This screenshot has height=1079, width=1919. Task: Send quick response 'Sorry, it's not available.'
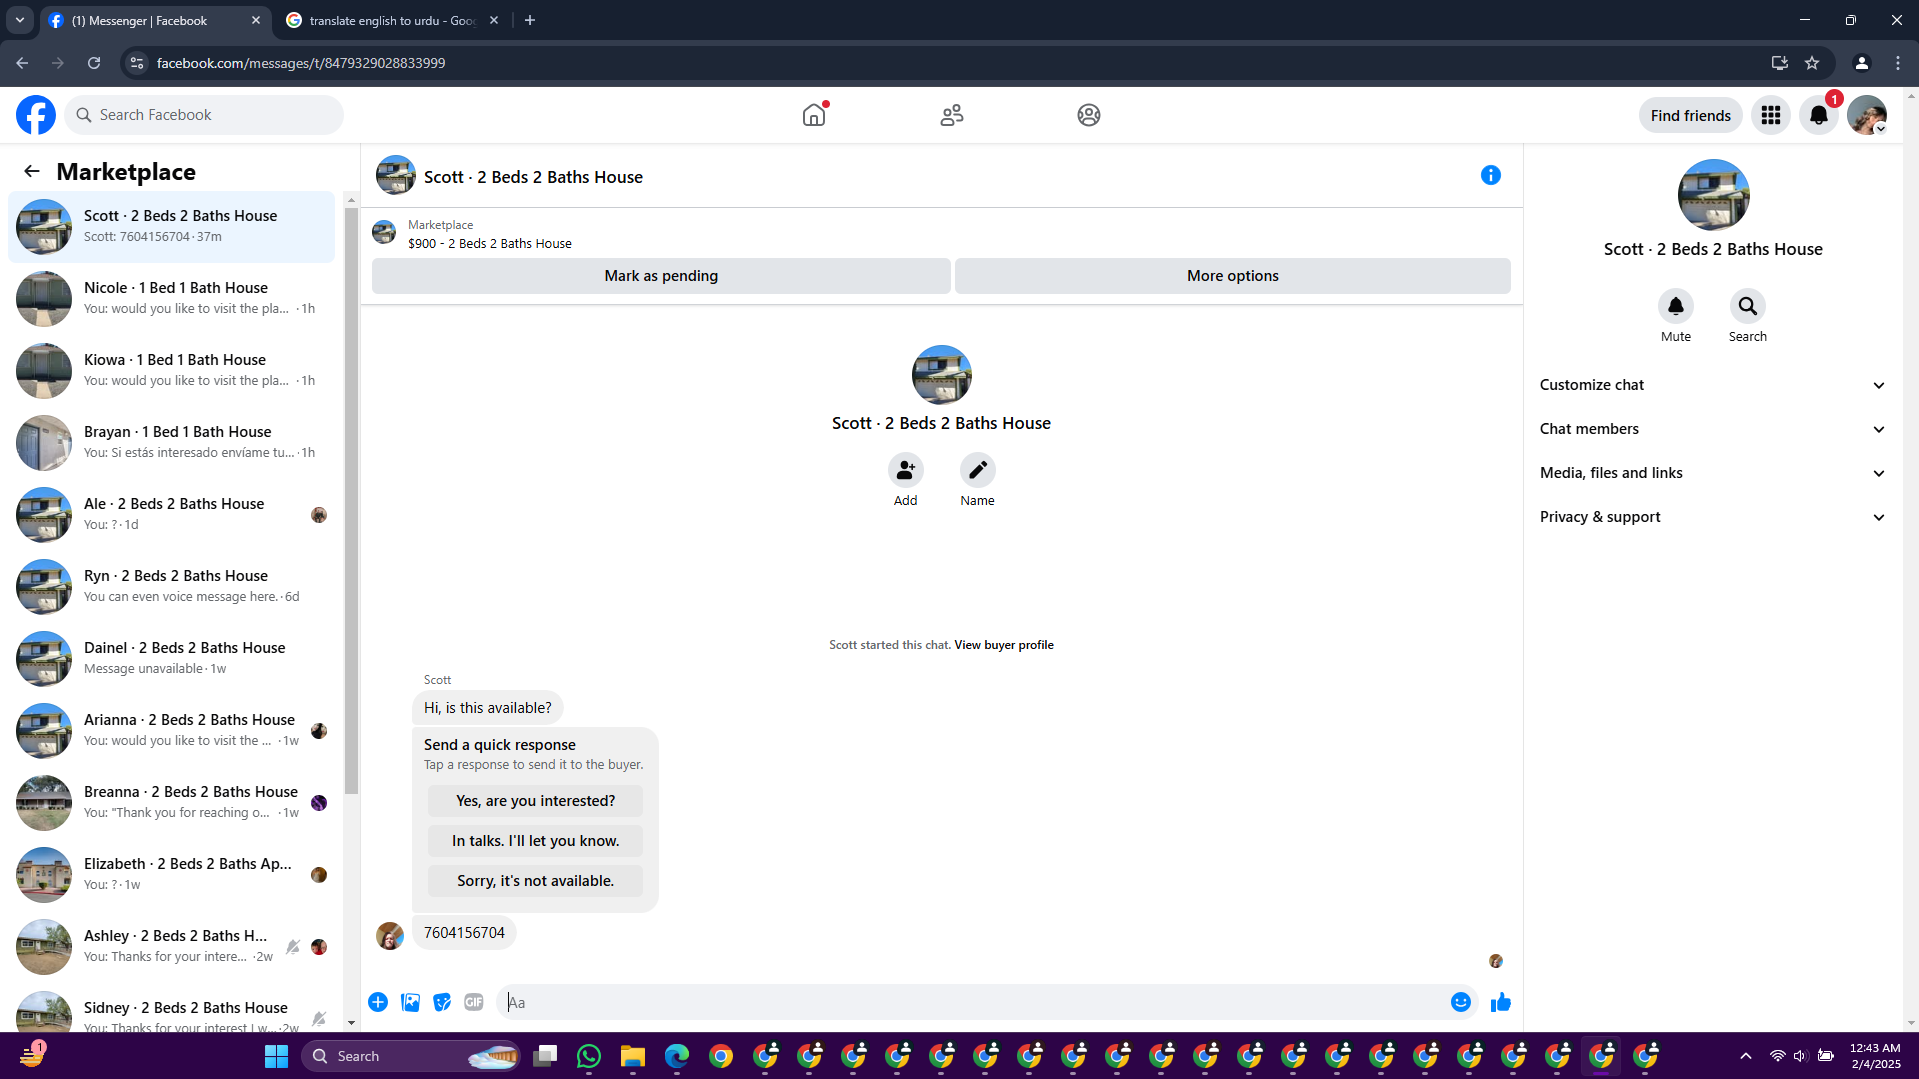point(535,881)
